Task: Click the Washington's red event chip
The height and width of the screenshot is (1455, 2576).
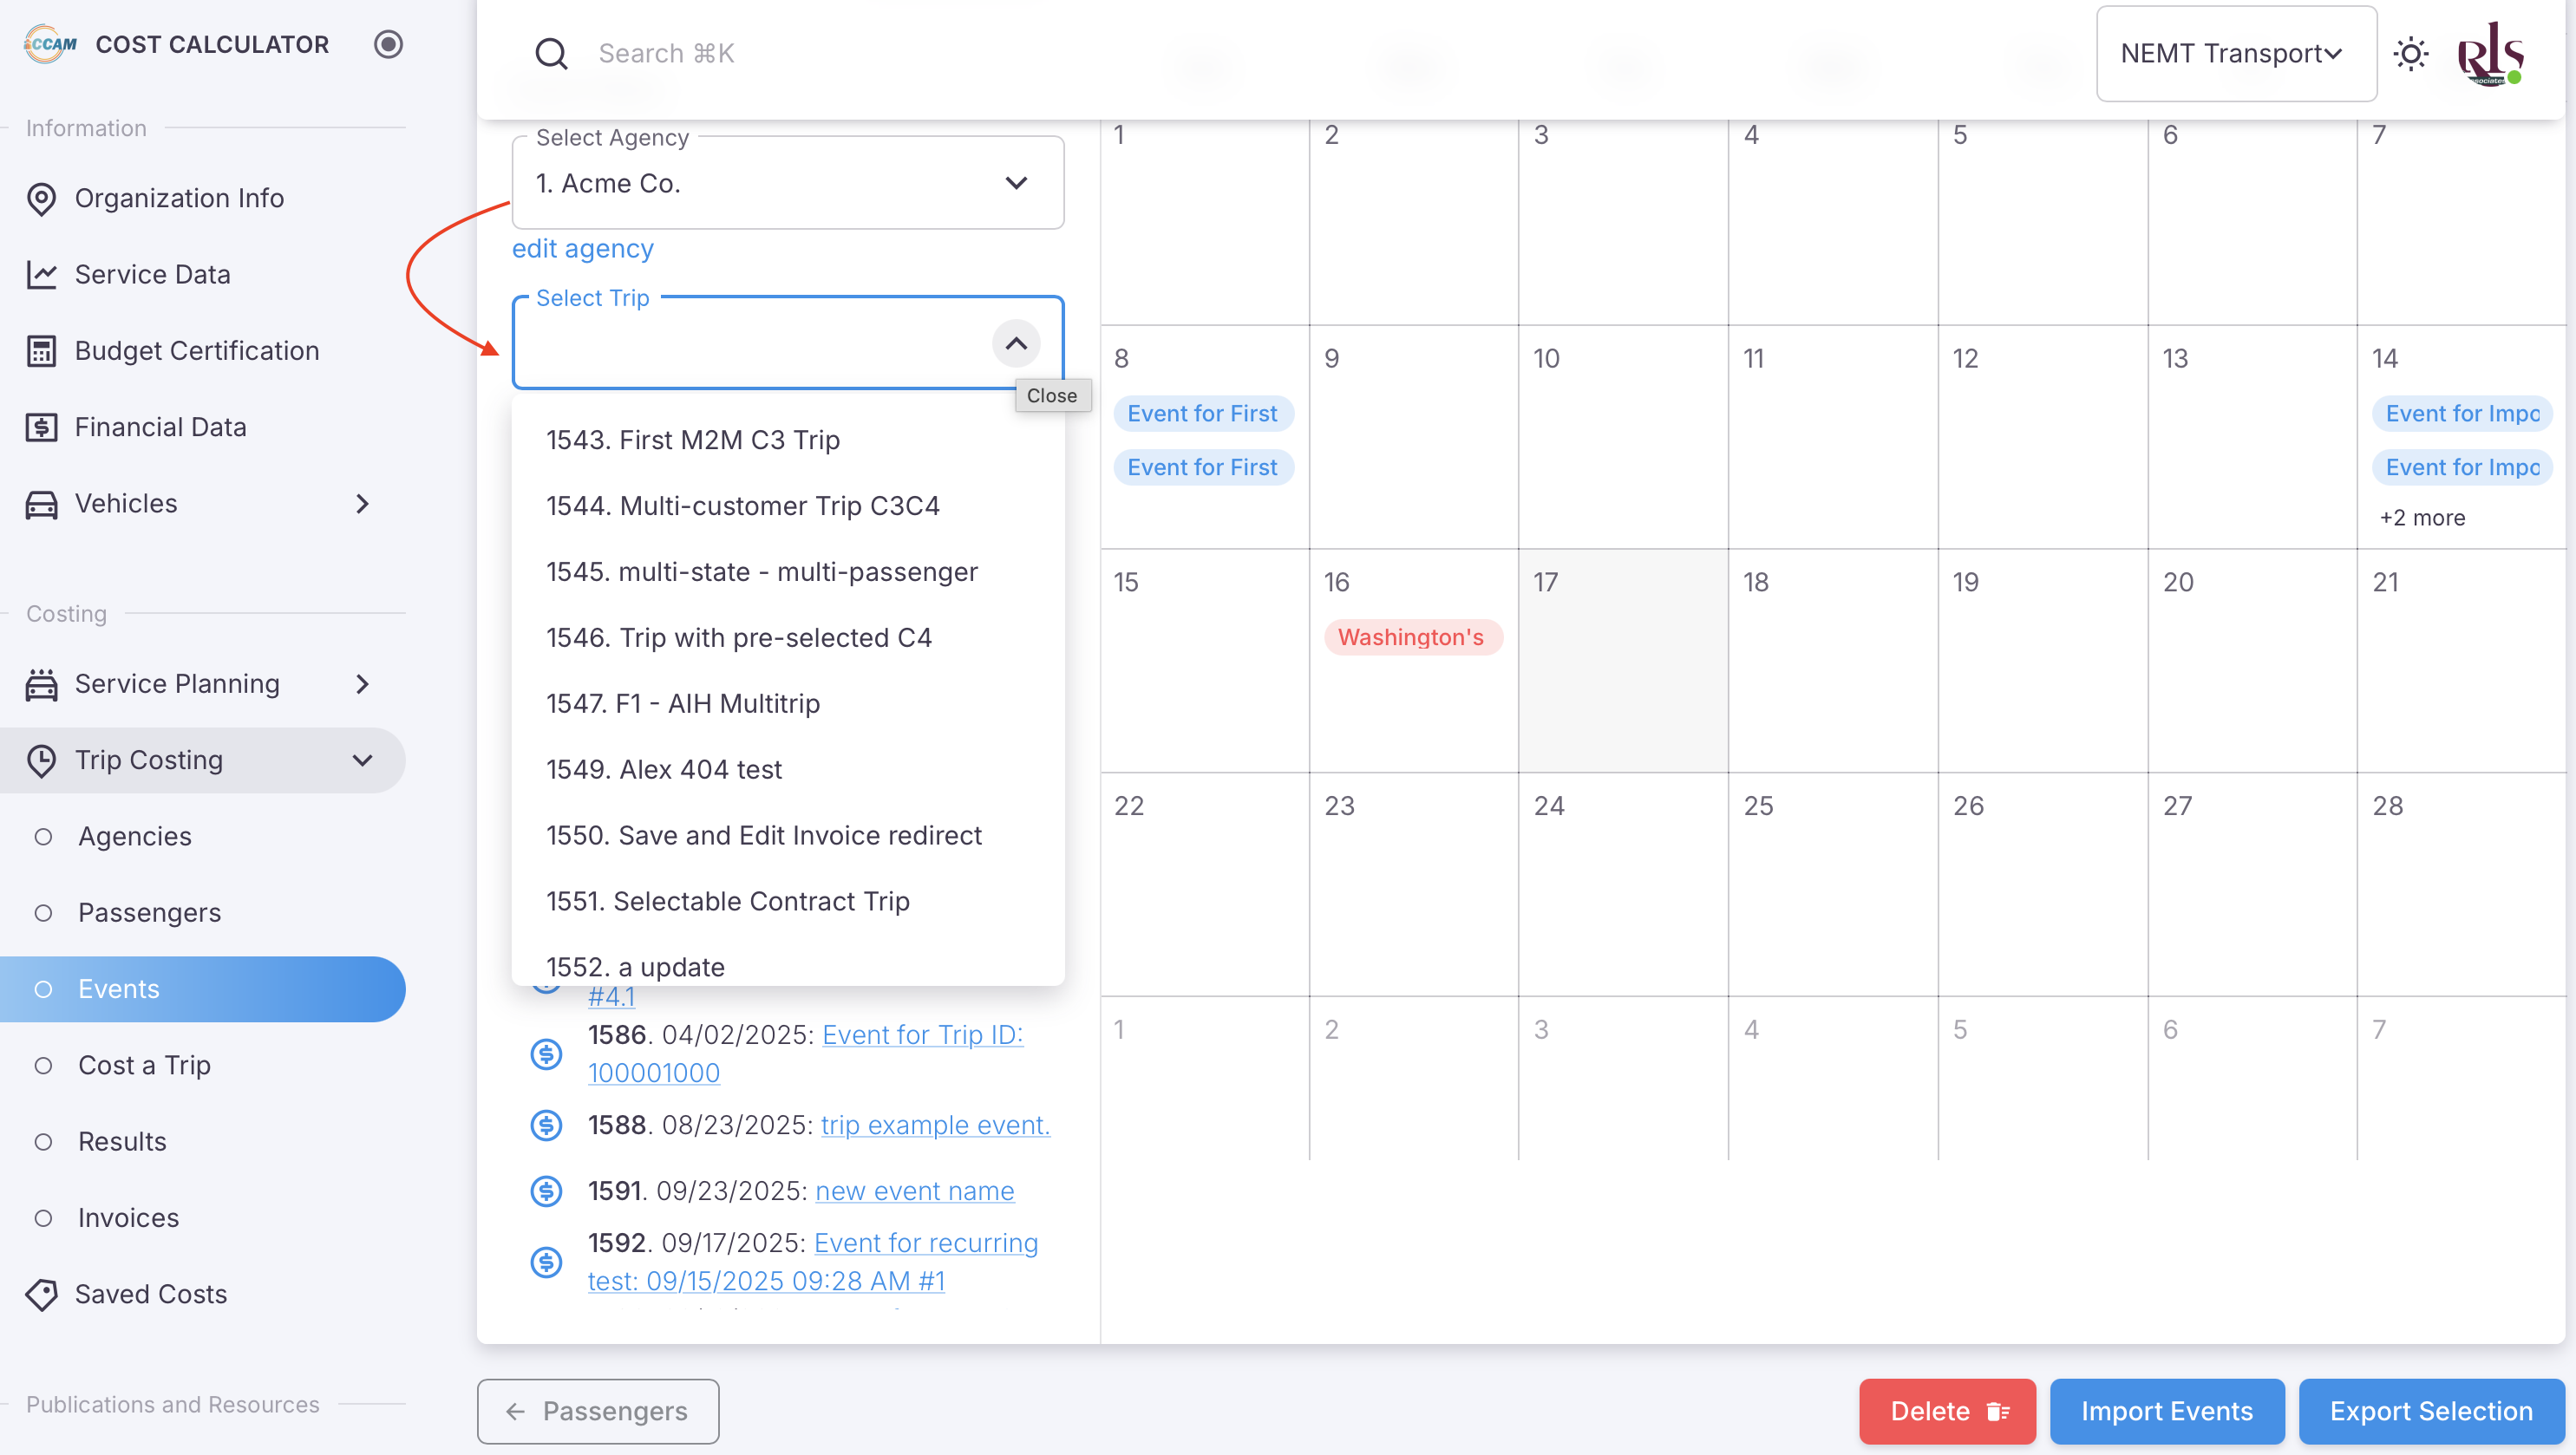Action: [1411, 637]
